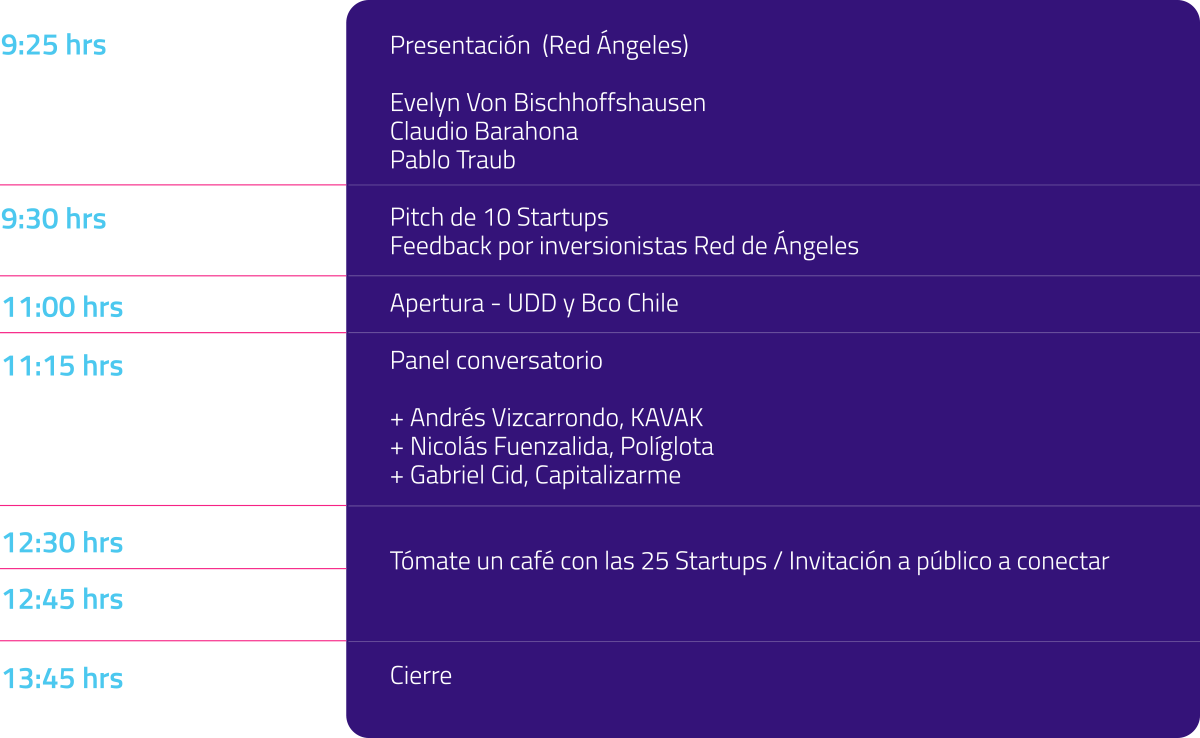
Task: Select panelist Nicolás Fuenzalida, Políglota
Action: click(x=552, y=447)
